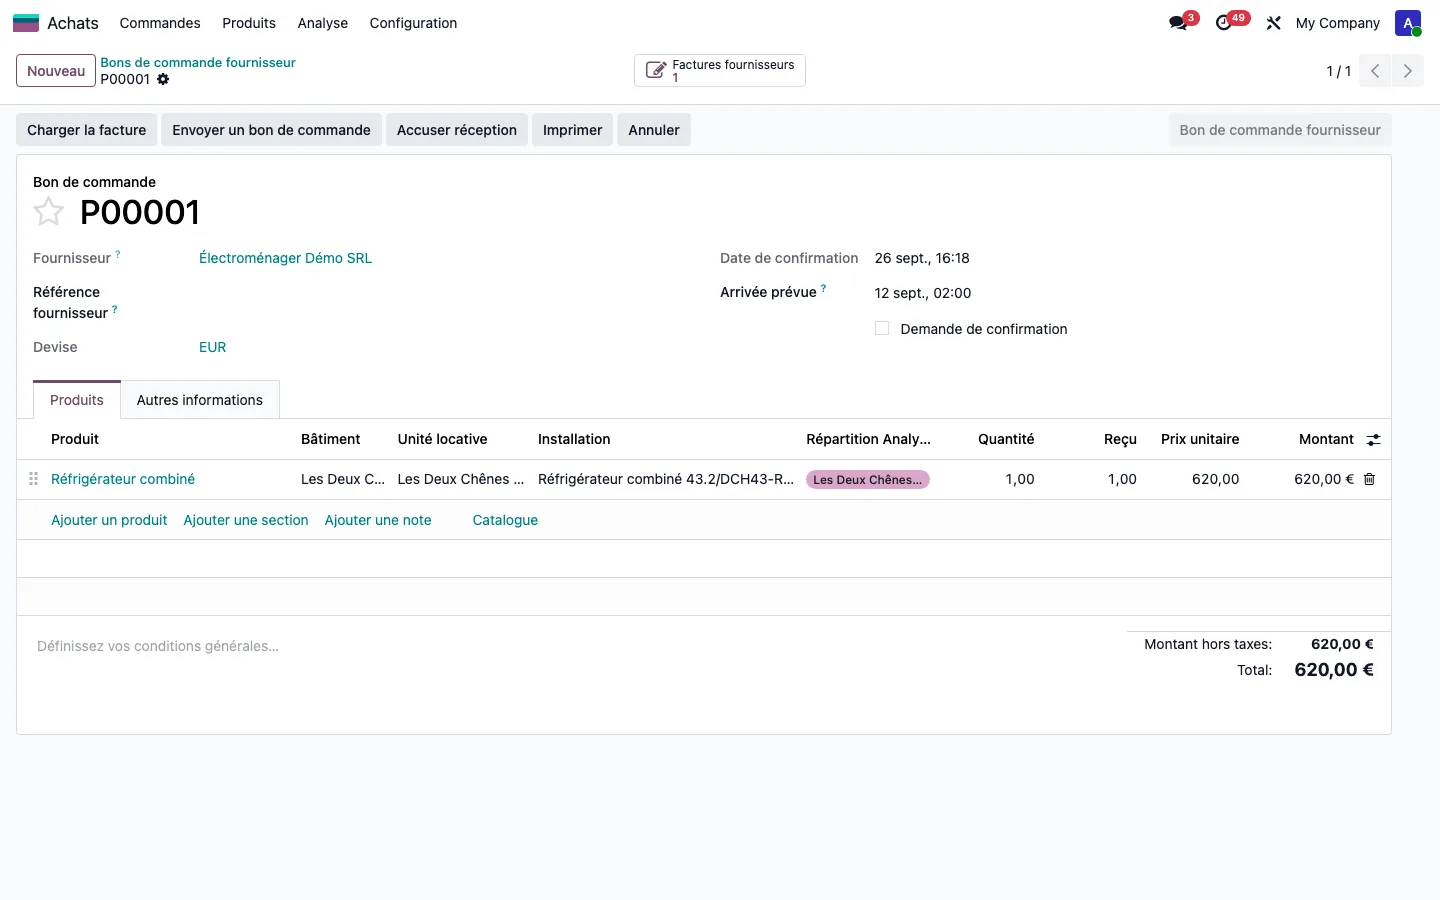
Task: Switch company via My Company
Action: point(1338,23)
